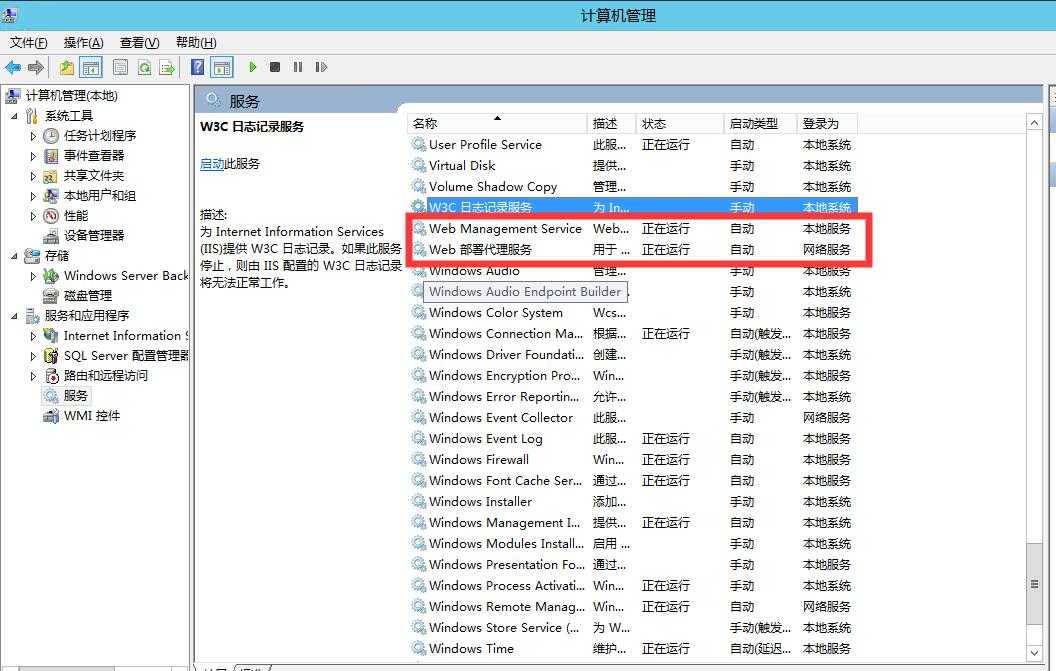Click the Forward arrow toolbar icon
The height and width of the screenshot is (671, 1056).
[x=36, y=67]
